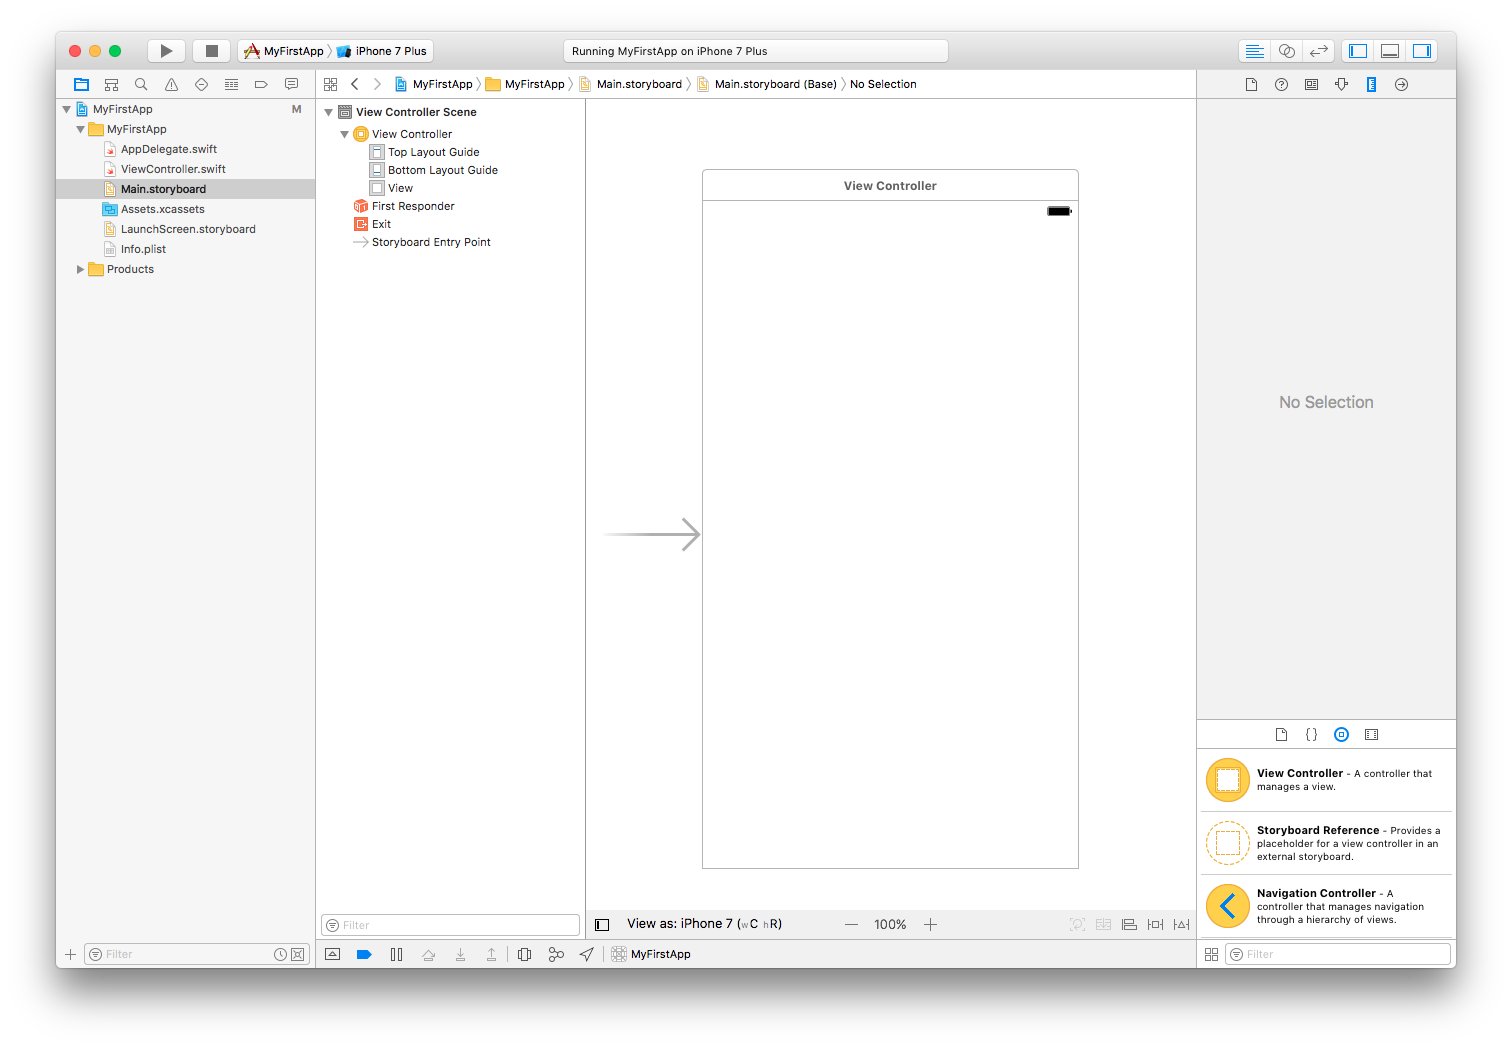Screen dimensions: 1512x1048
Task: Toggle the Navigator pane visibility
Action: click(x=1358, y=51)
